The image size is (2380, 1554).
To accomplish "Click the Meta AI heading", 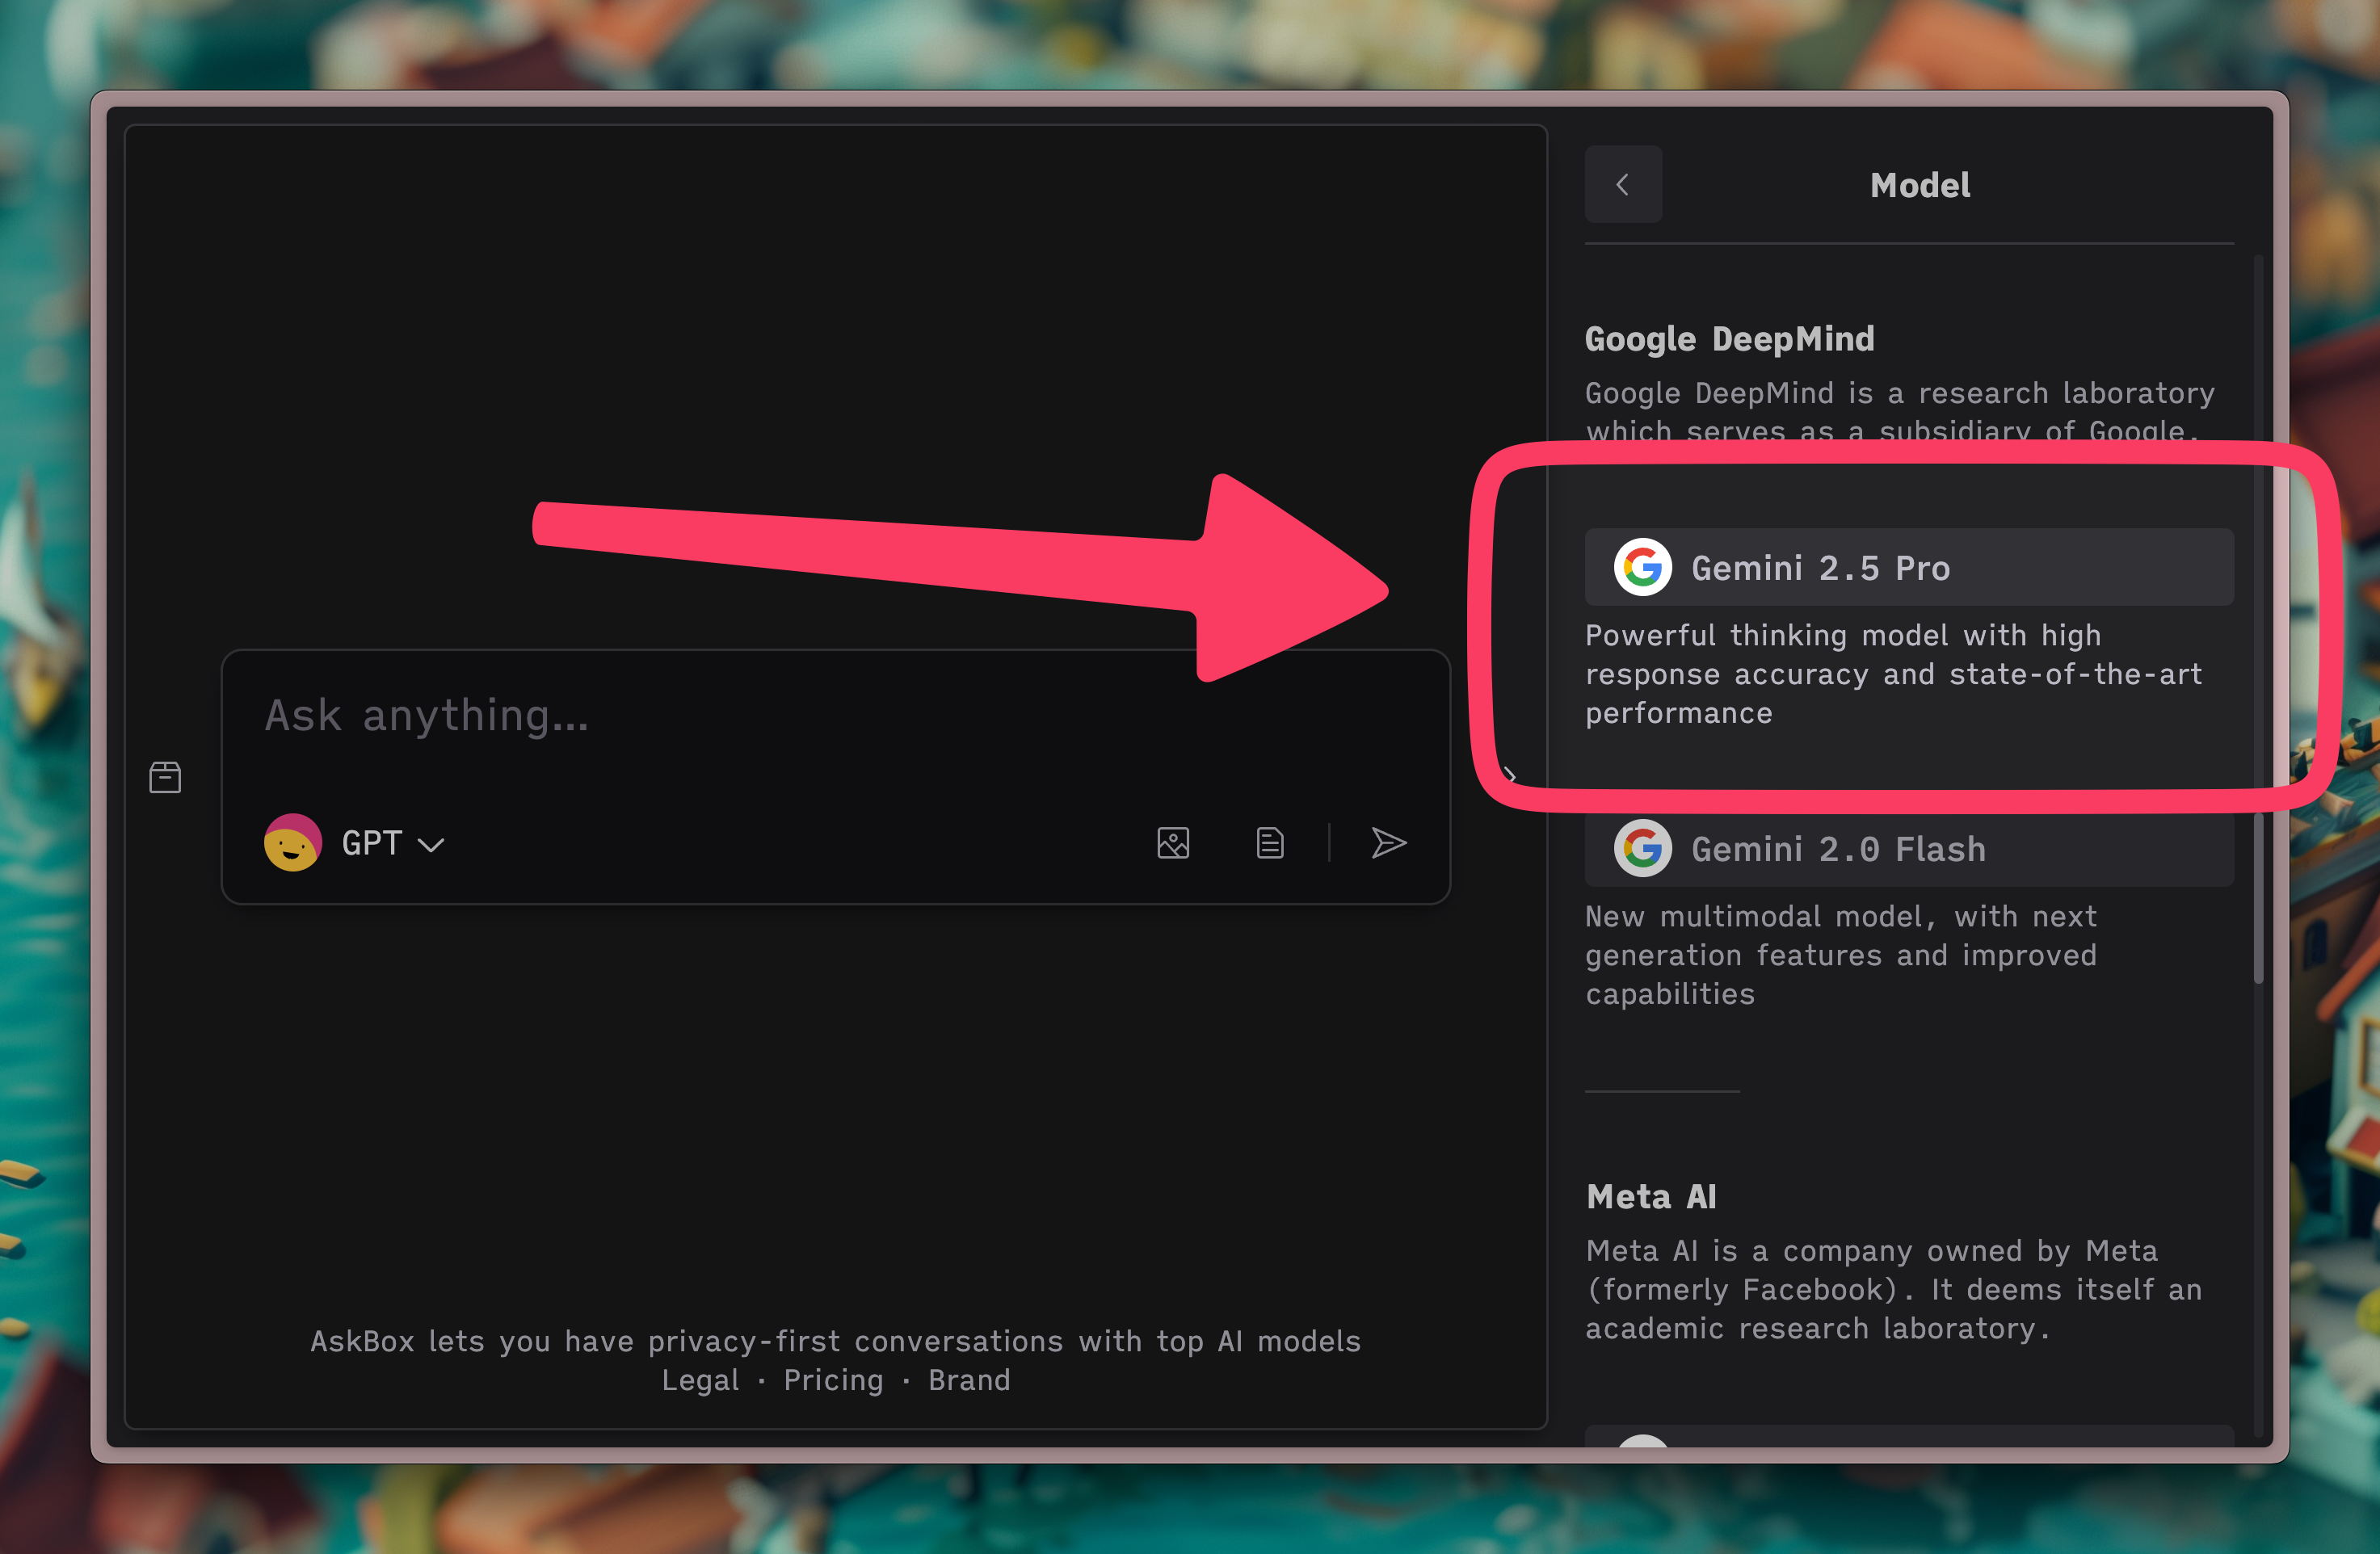I will pos(1651,1197).
